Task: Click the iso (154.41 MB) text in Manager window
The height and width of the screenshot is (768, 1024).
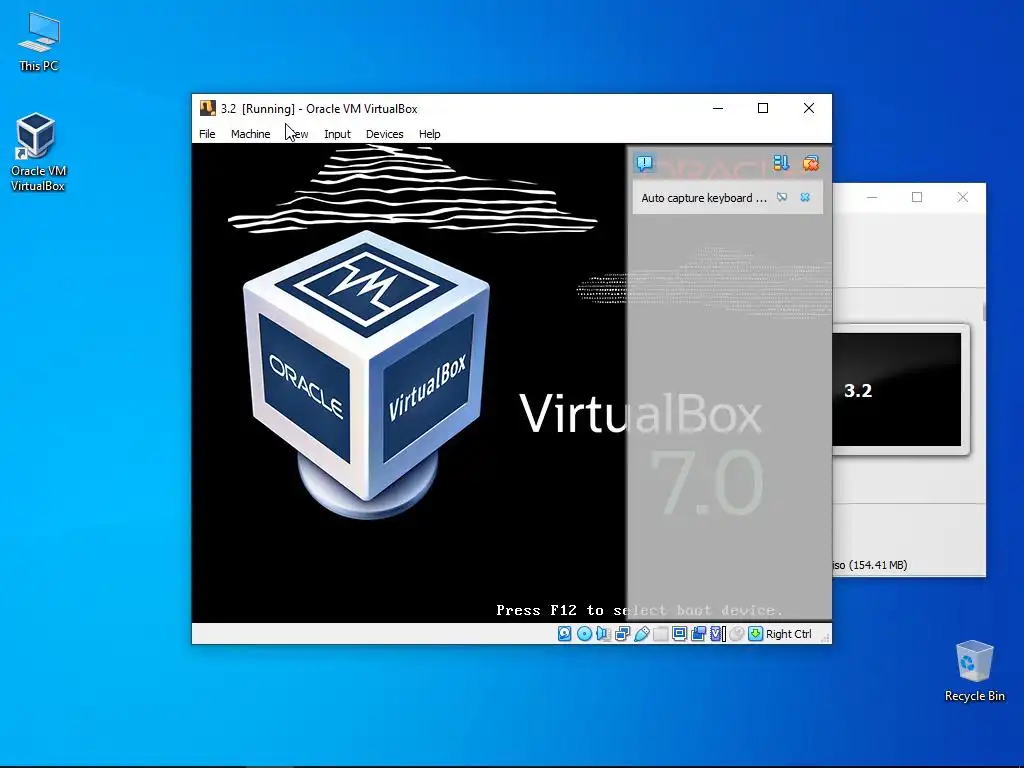Action: [870, 565]
